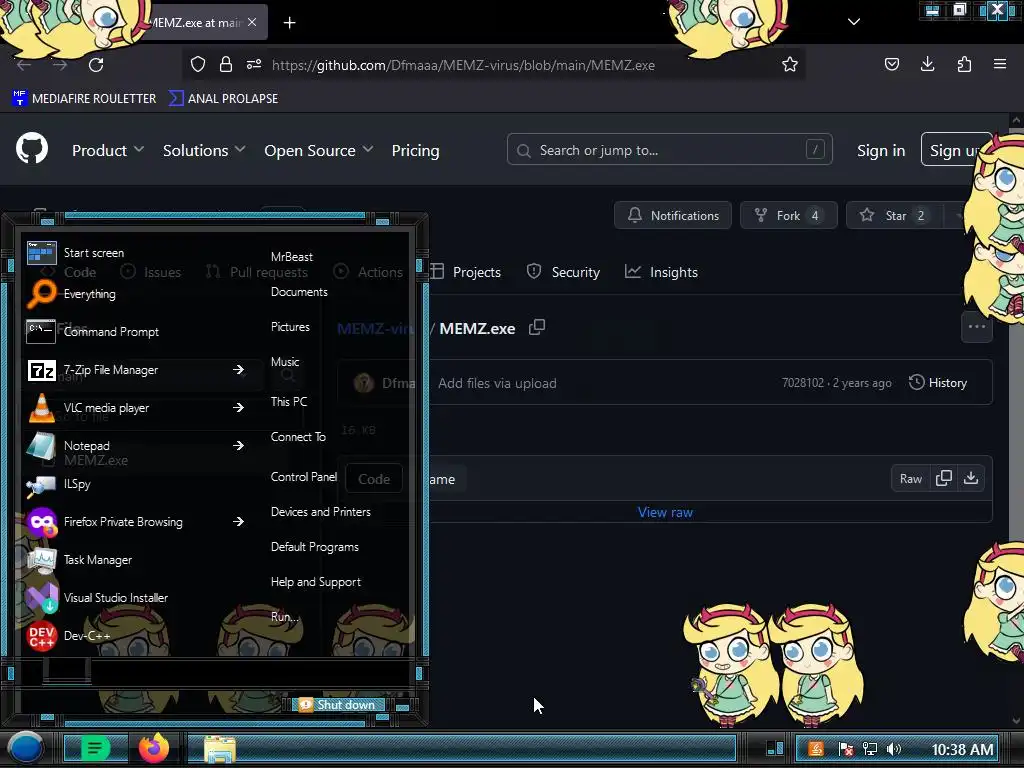
Task: Open file History link
Action: pos(938,383)
